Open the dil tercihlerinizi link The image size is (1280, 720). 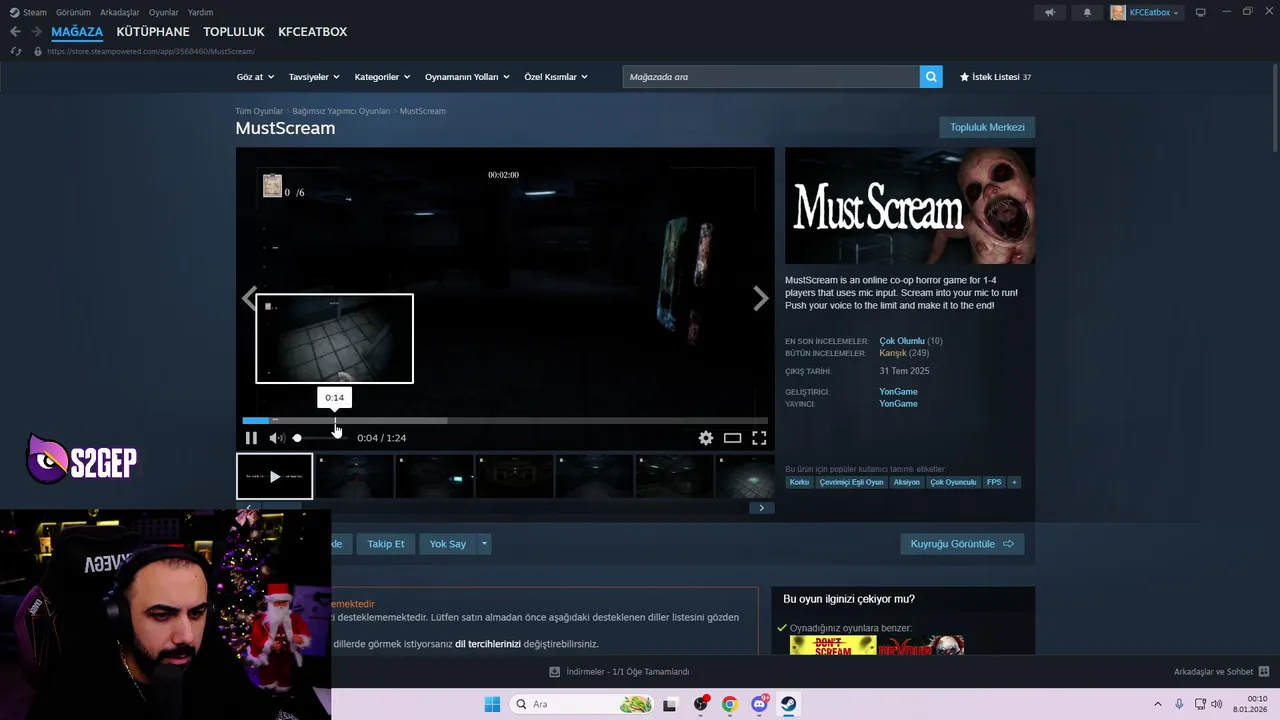pos(488,644)
